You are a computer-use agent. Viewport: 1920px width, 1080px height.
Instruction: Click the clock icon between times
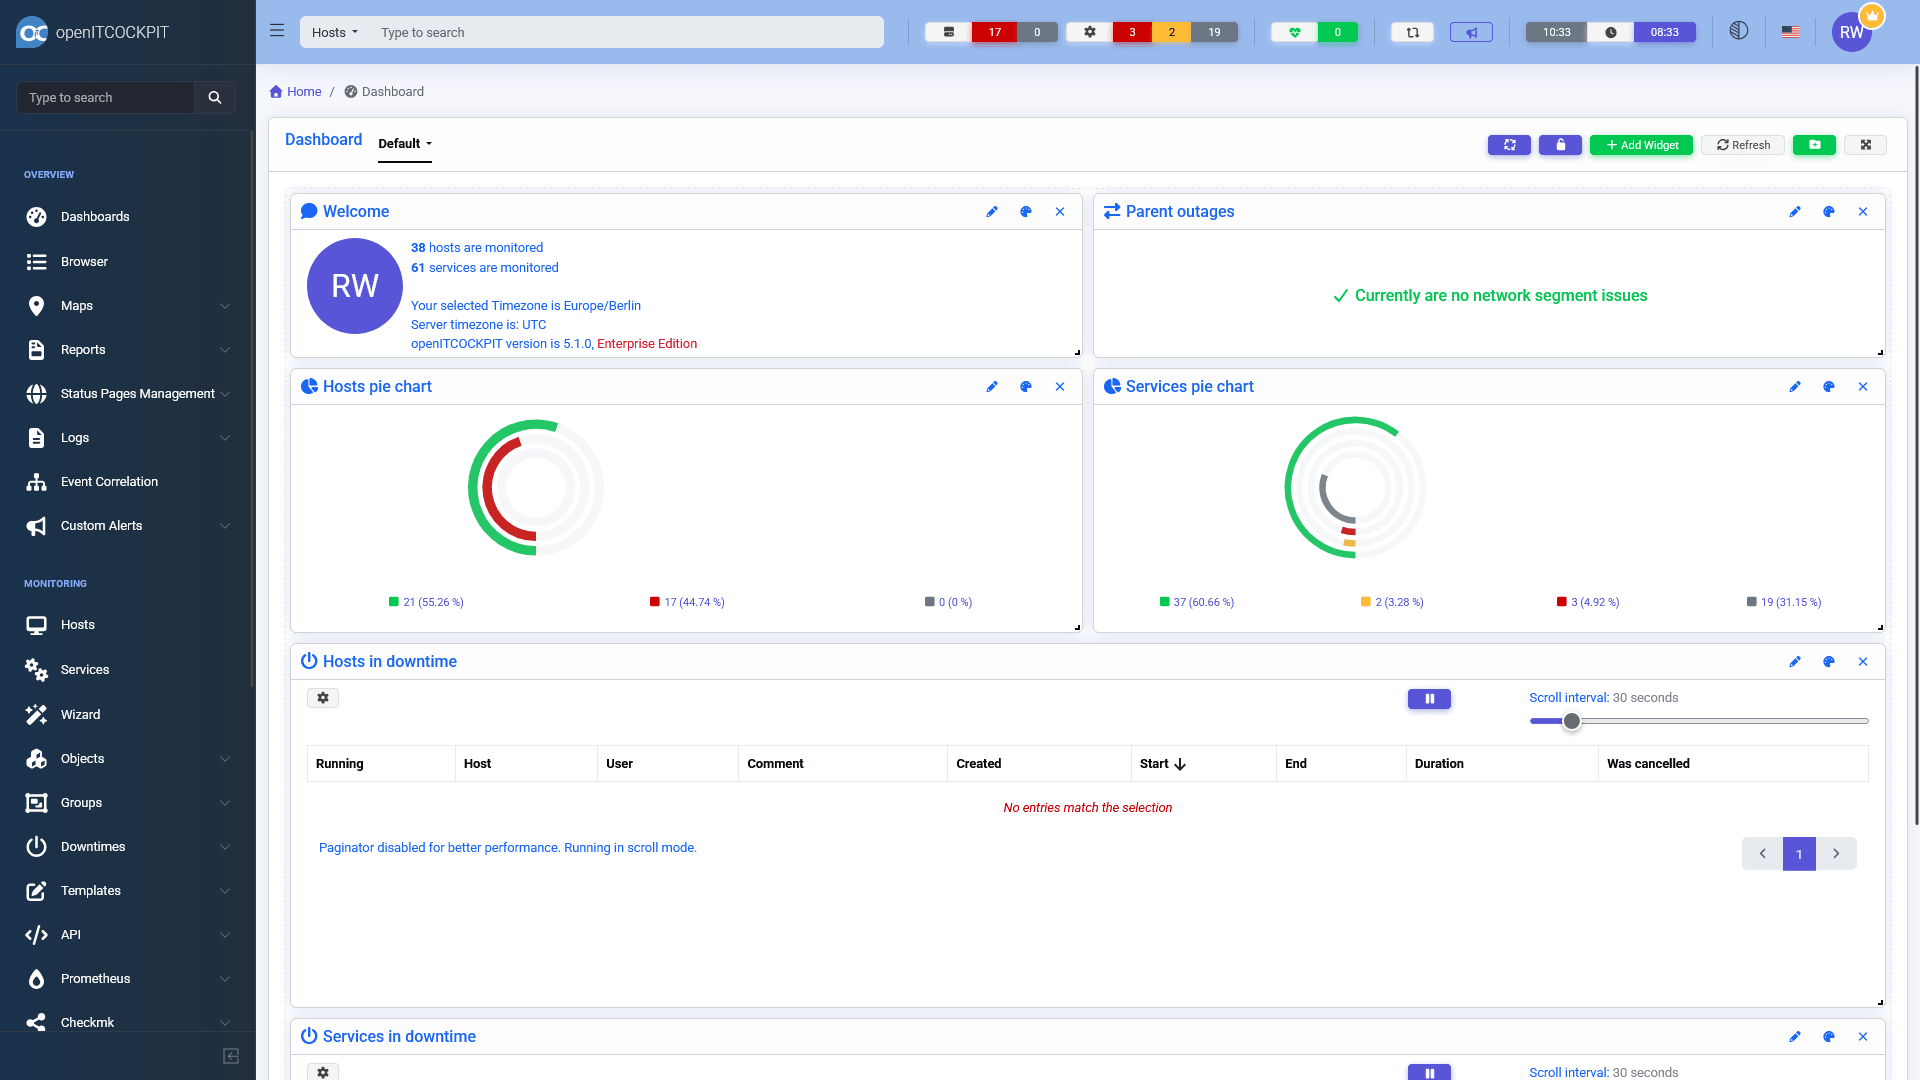tap(1611, 32)
